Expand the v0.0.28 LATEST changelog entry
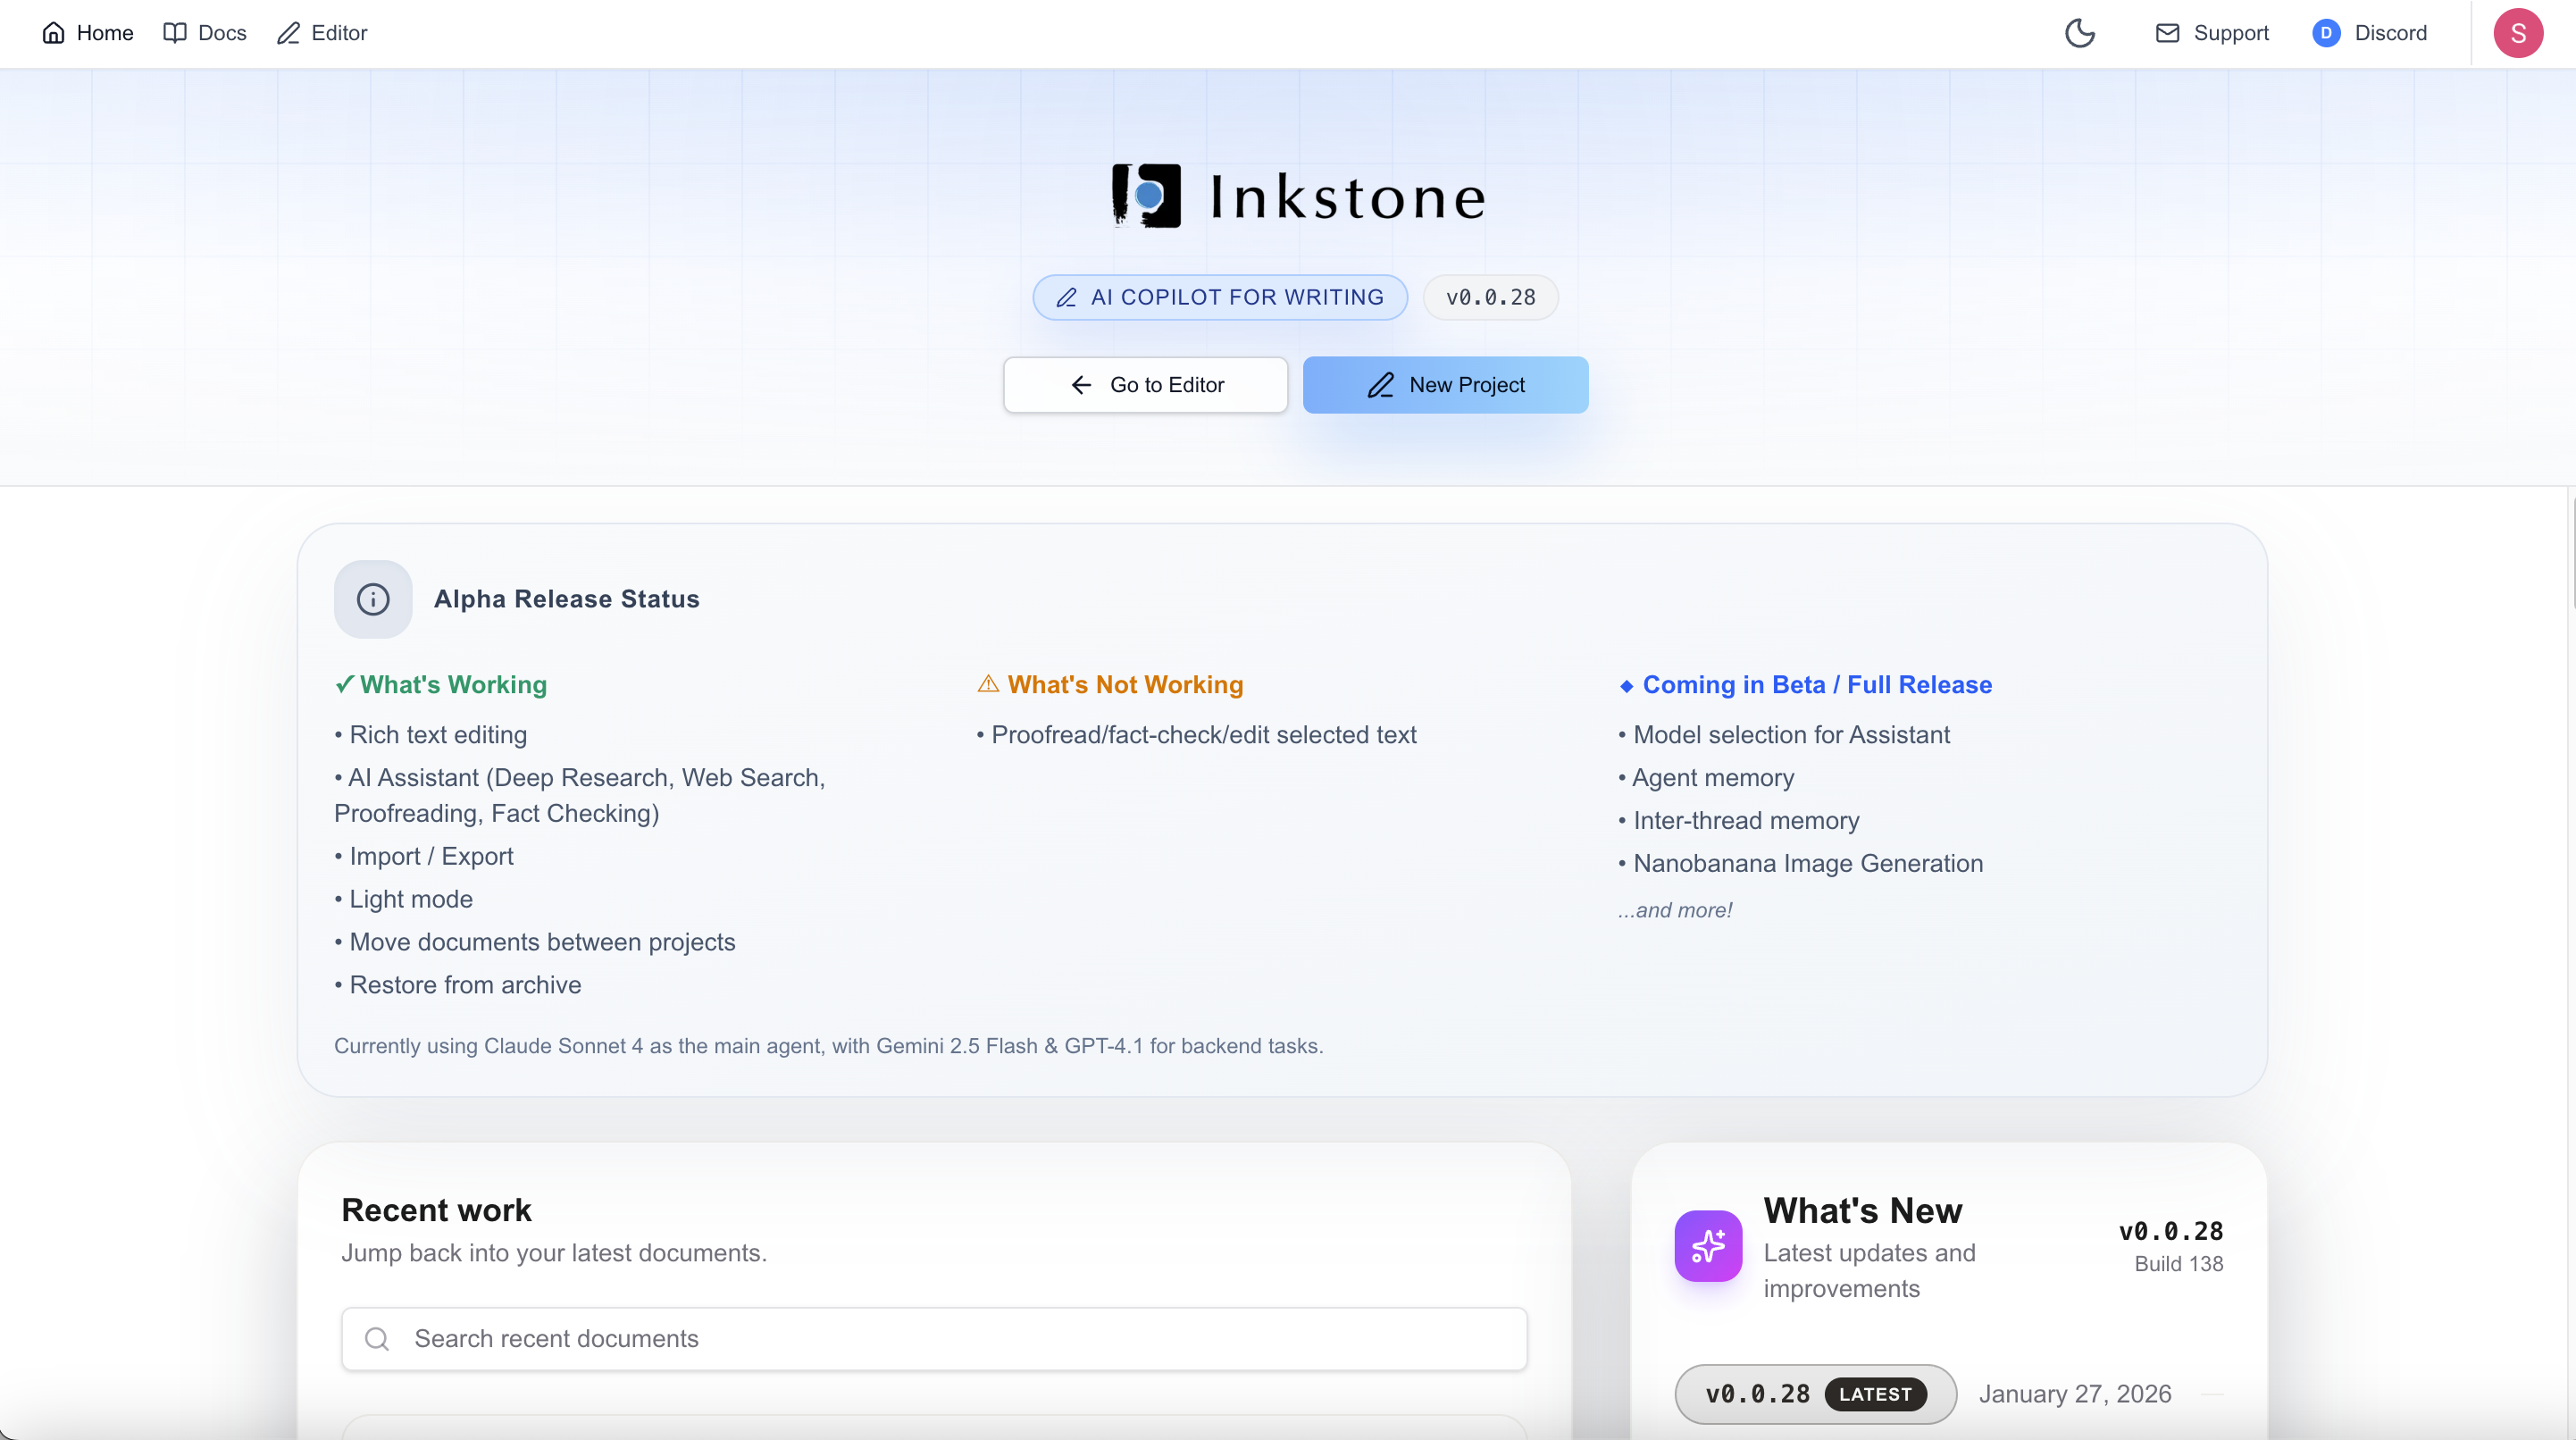 [1815, 1394]
